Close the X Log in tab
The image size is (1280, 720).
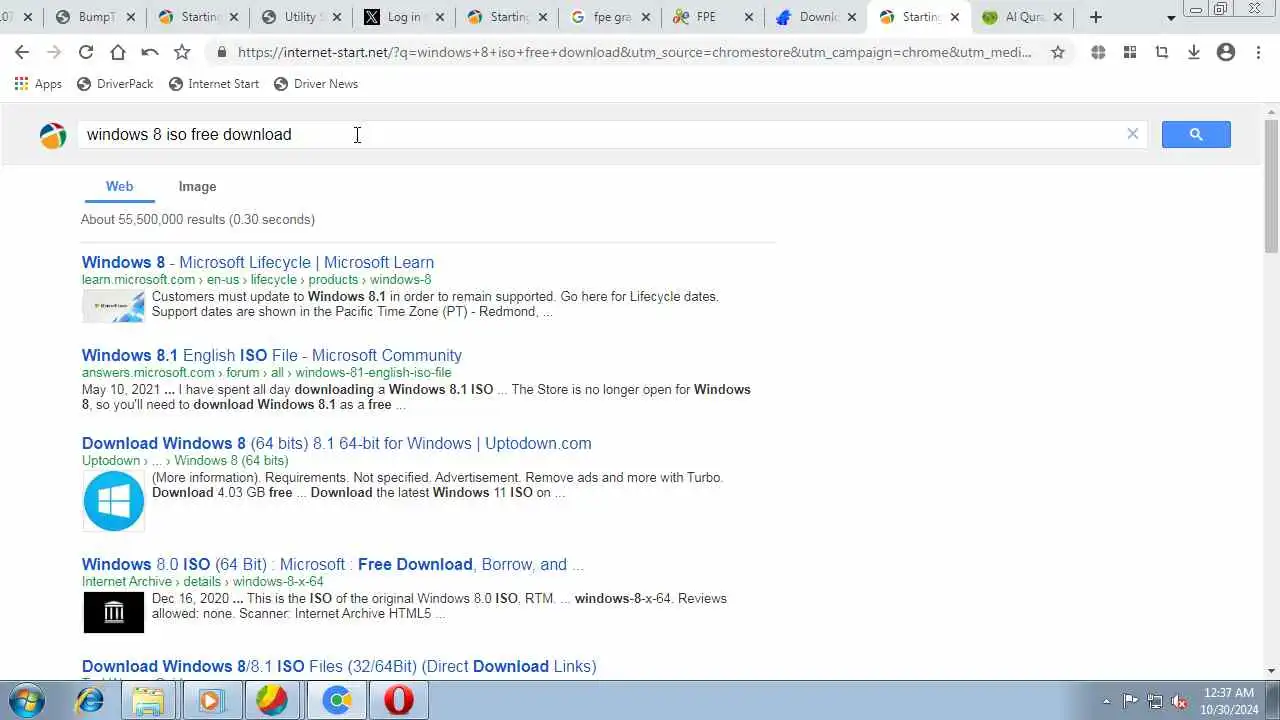(440, 17)
